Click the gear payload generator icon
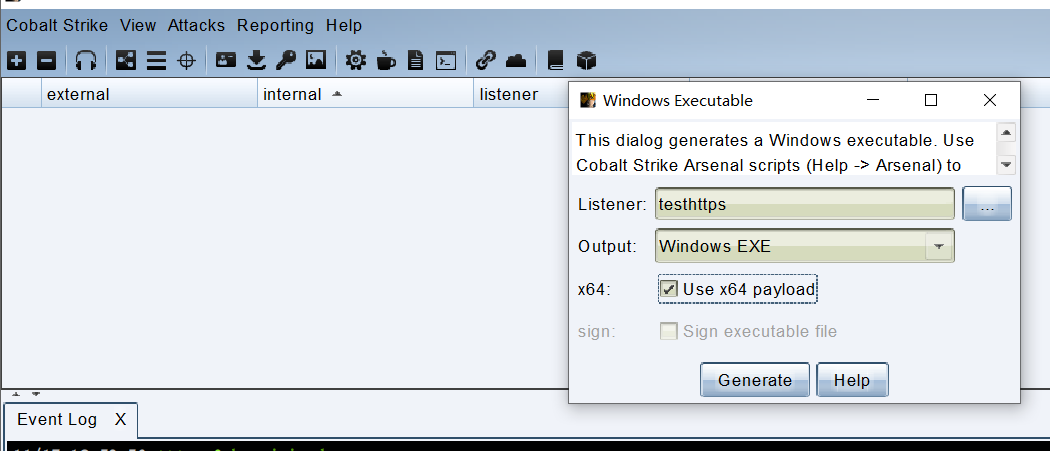Image resolution: width=1050 pixels, height=451 pixels. [356, 61]
